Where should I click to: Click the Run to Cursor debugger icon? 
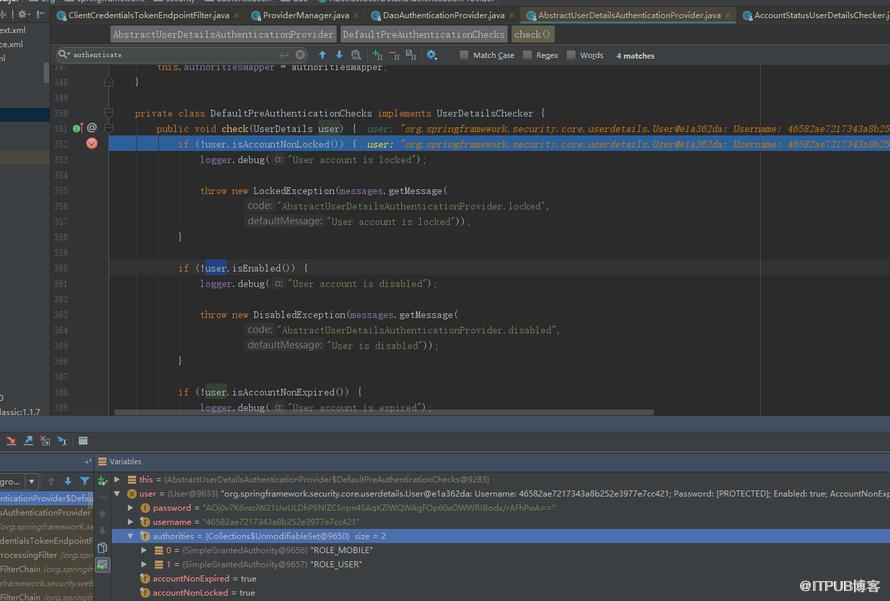pyautogui.click(x=62, y=441)
